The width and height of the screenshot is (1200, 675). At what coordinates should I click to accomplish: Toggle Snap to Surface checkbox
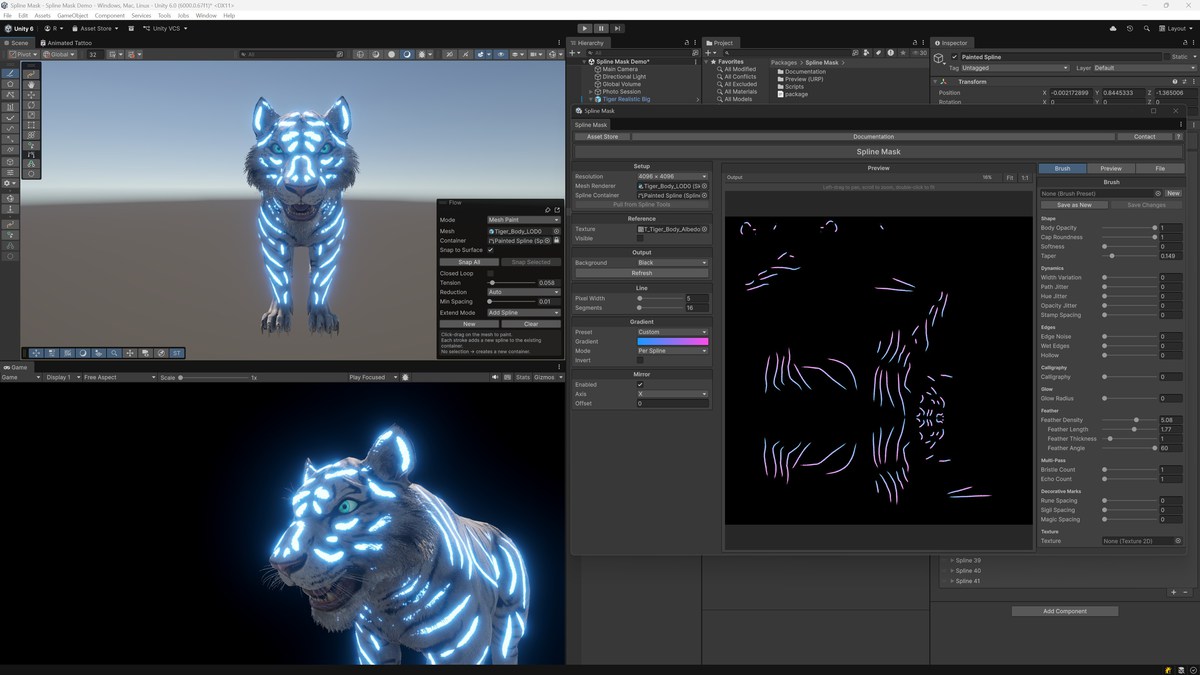click(490, 250)
